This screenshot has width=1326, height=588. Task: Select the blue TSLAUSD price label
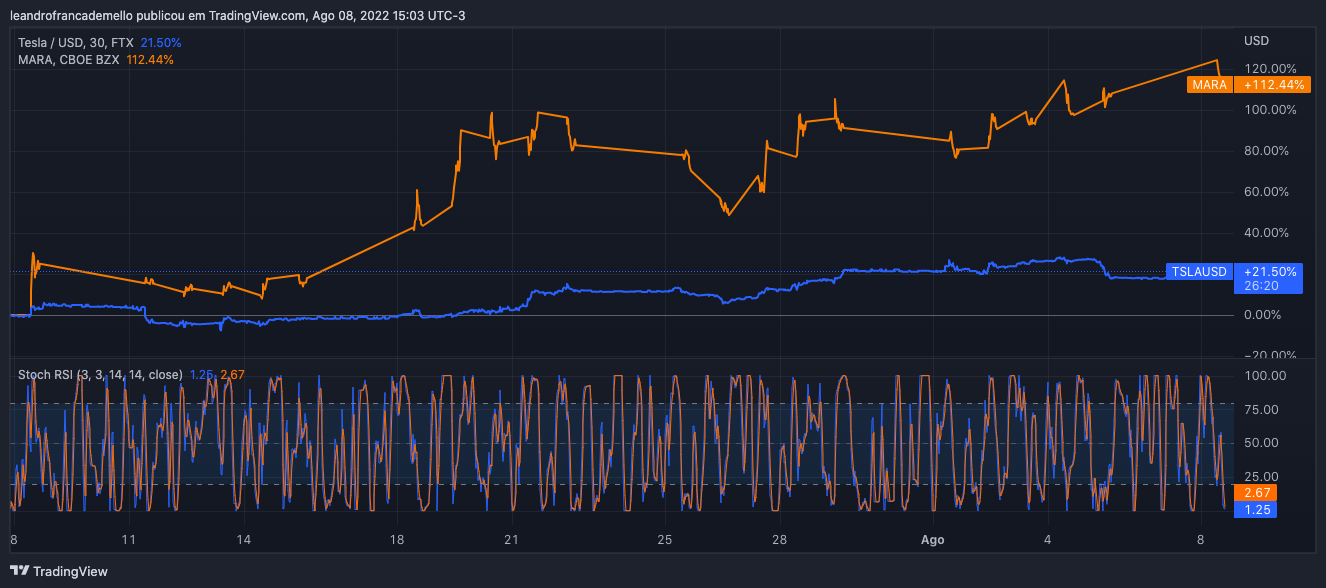1199,271
